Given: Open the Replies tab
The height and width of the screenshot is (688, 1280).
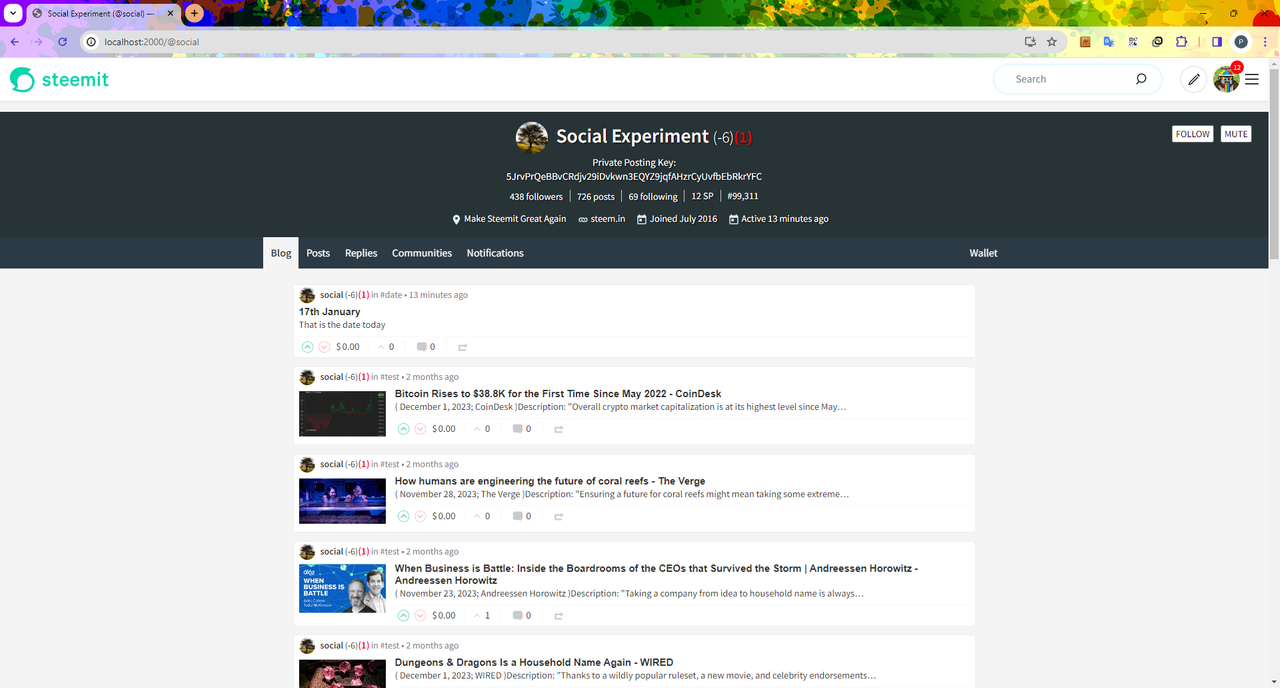Looking at the screenshot, I should coord(361,253).
